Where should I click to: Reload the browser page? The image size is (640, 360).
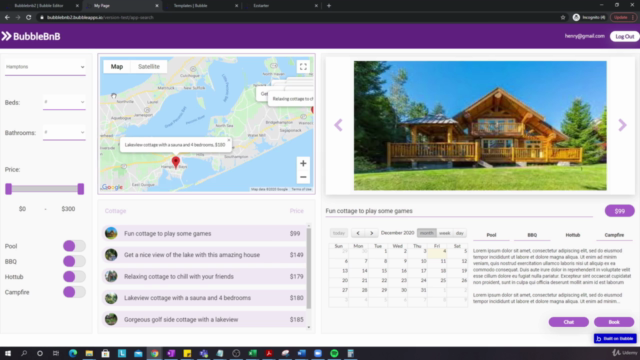click(x=29, y=18)
